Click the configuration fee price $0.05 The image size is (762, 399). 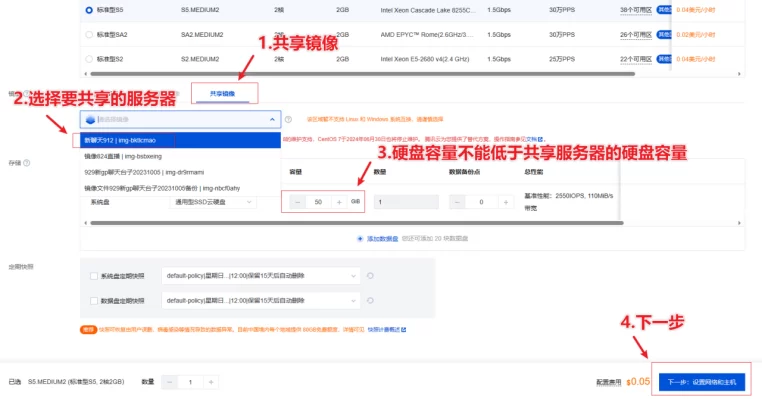638,382
